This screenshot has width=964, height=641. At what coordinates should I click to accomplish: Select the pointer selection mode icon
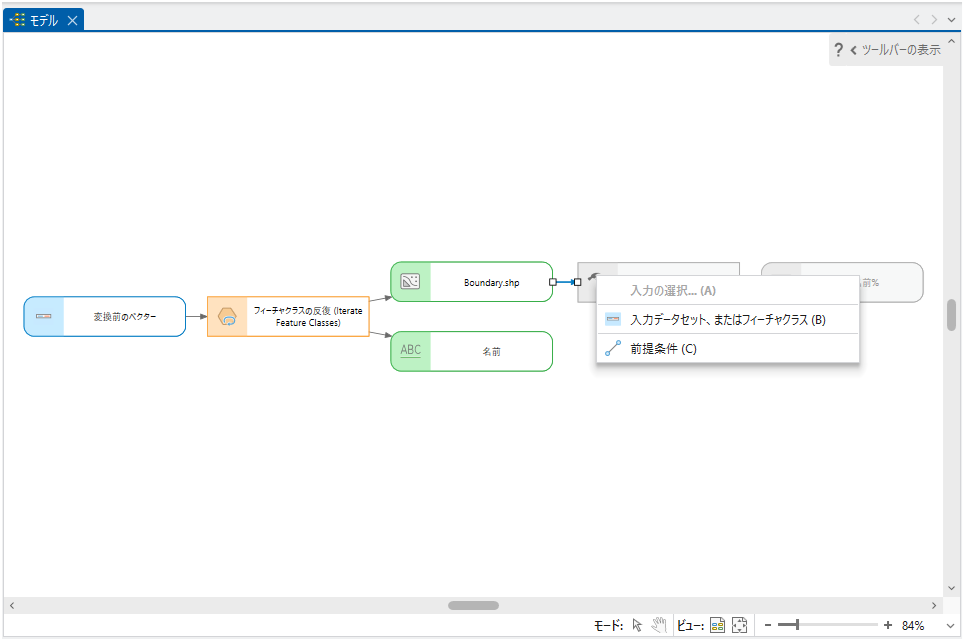pyautogui.click(x=638, y=625)
